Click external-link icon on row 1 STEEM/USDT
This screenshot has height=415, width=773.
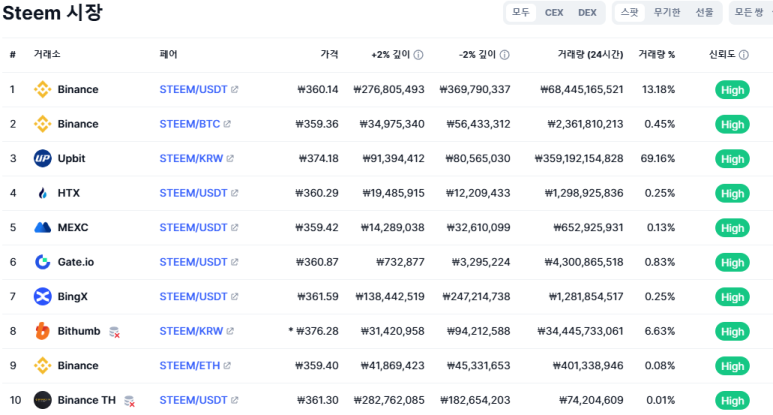point(235,89)
